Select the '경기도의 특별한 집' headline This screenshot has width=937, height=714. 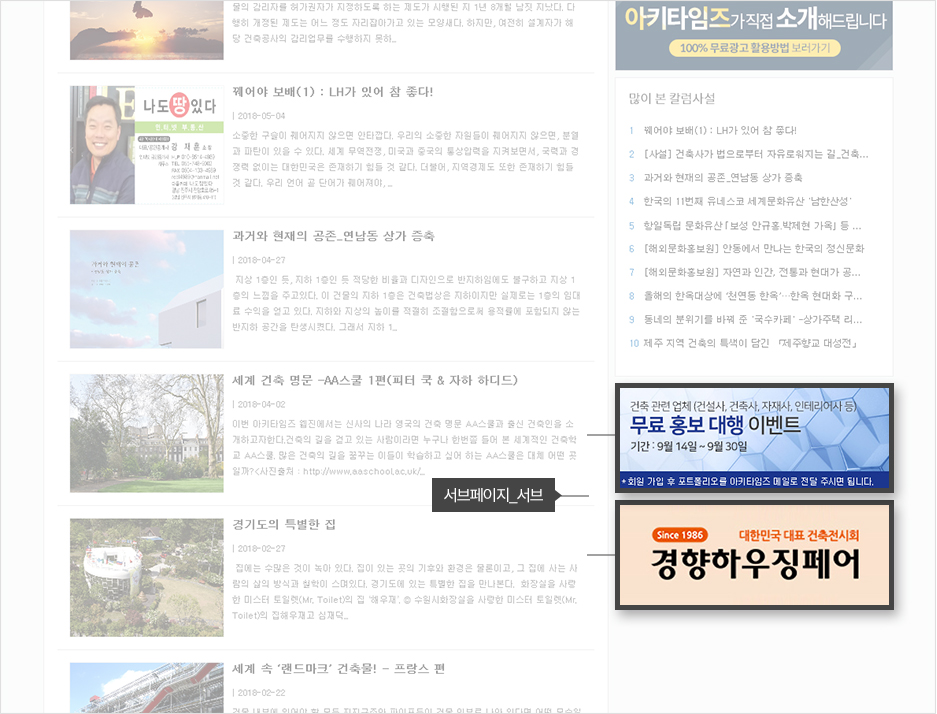(284, 524)
